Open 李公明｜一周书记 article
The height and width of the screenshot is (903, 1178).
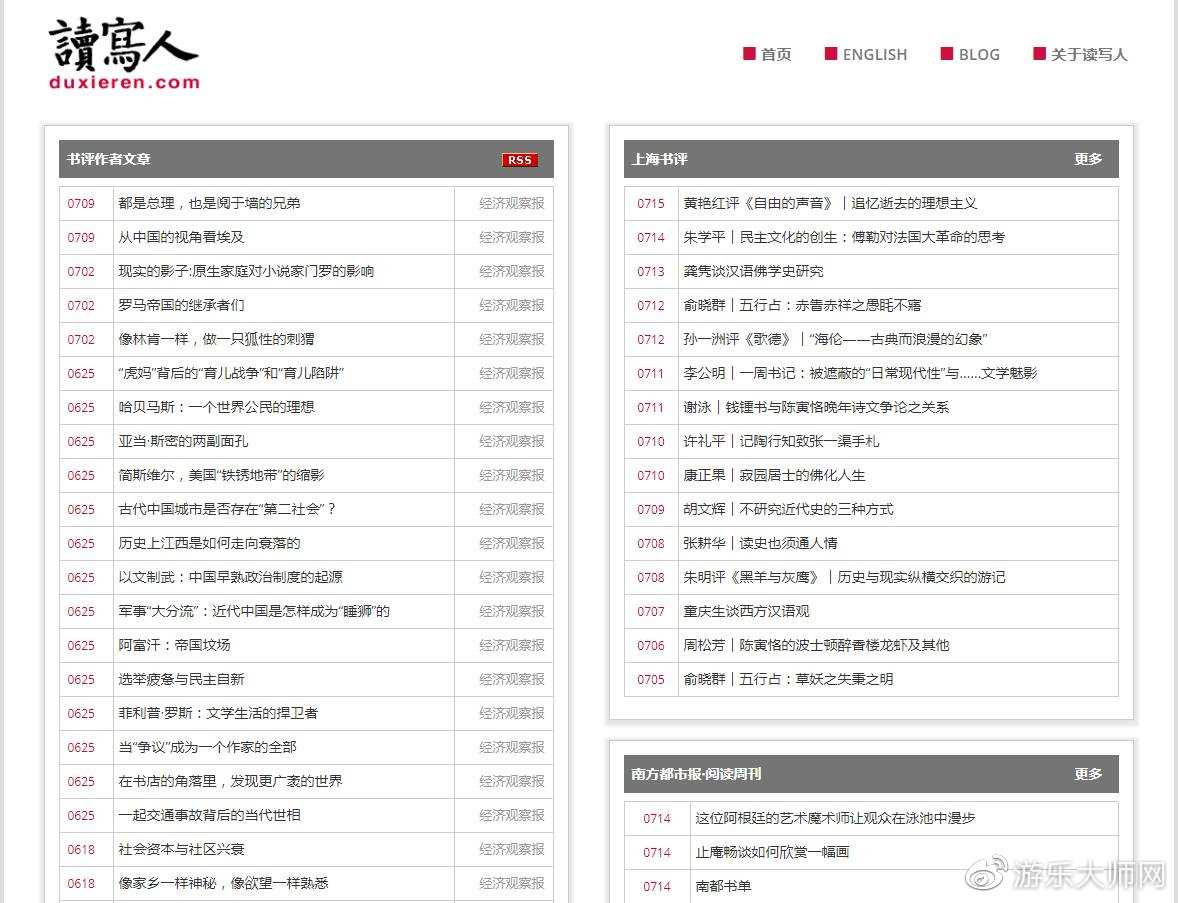tap(860, 373)
